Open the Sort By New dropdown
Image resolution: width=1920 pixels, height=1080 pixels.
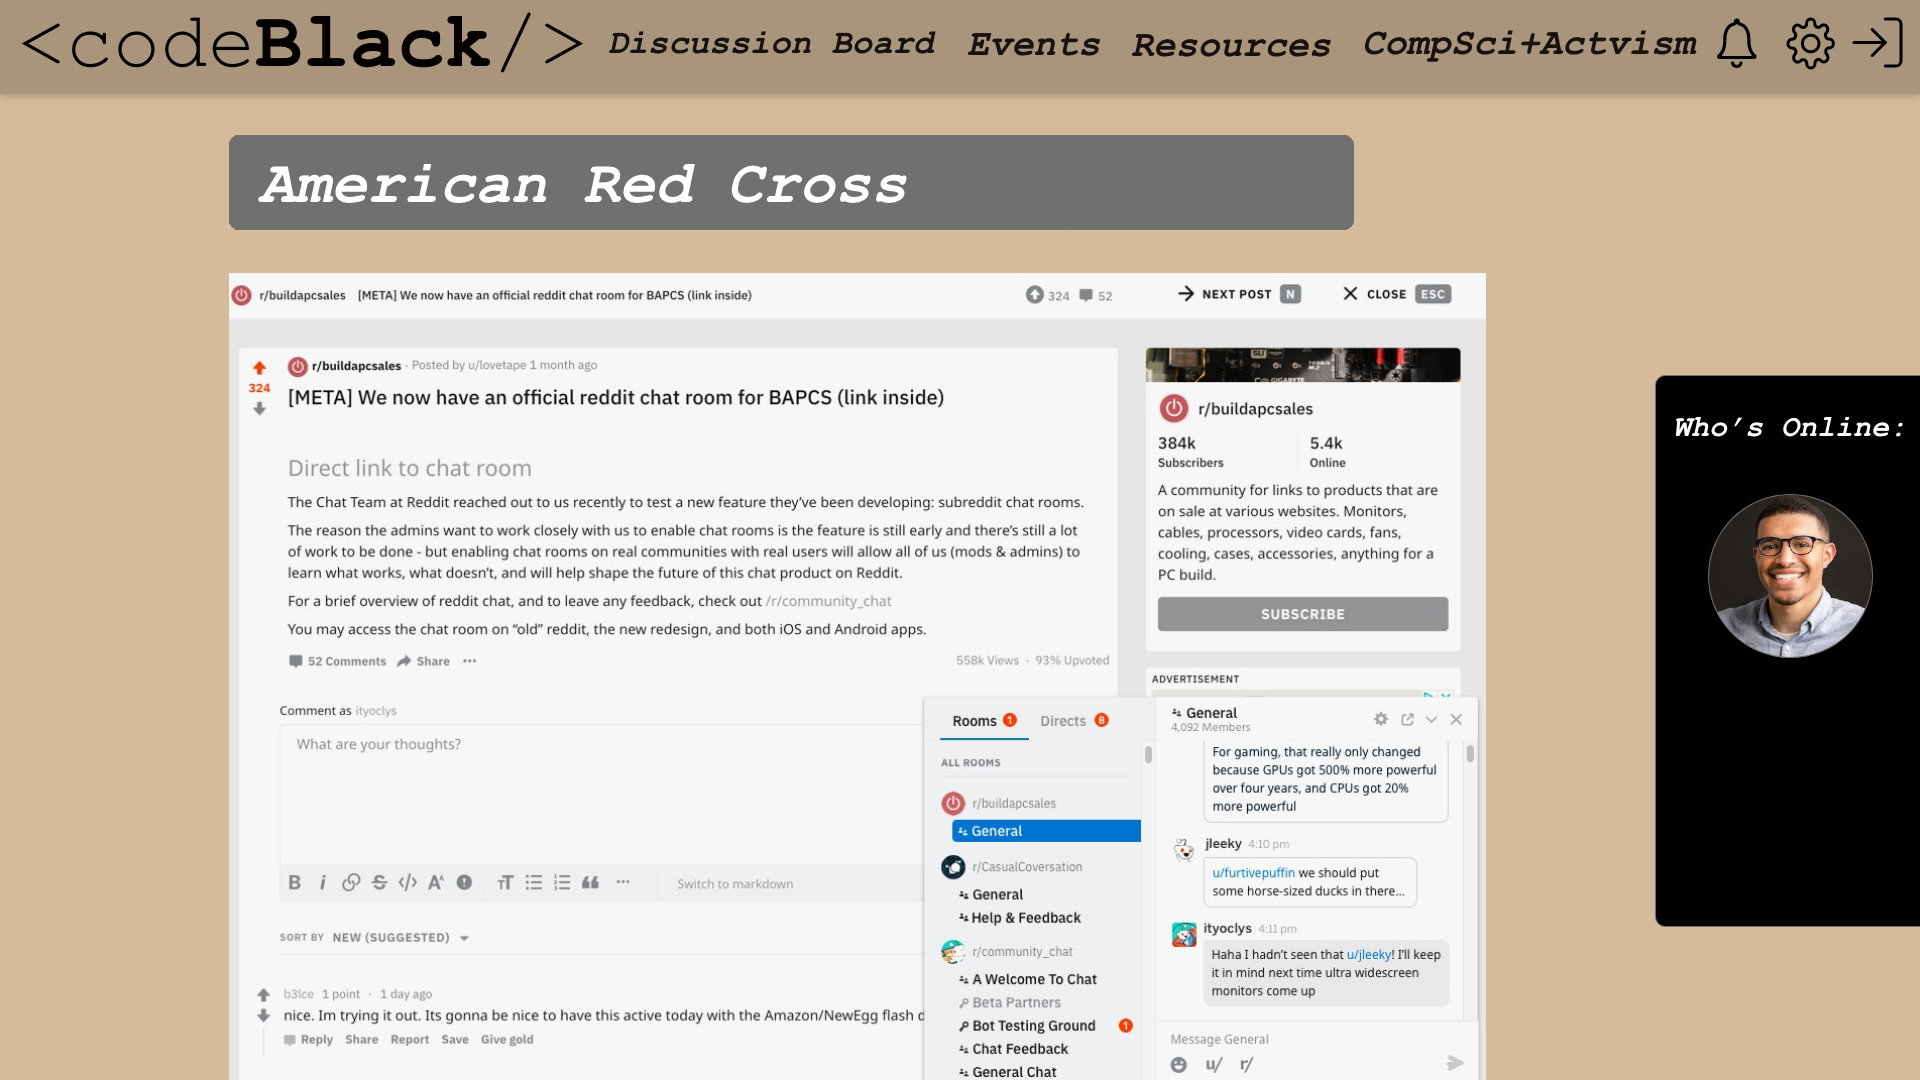point(400,937)
